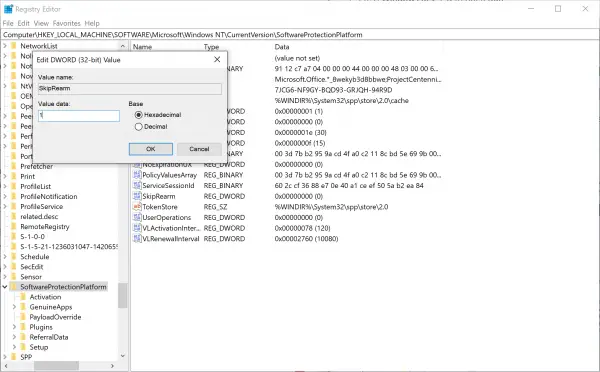Viewport: 600px width, 372px height.
Task: Select the SkipRearm DWORD value icon
Action: click(x=137, y=196)
